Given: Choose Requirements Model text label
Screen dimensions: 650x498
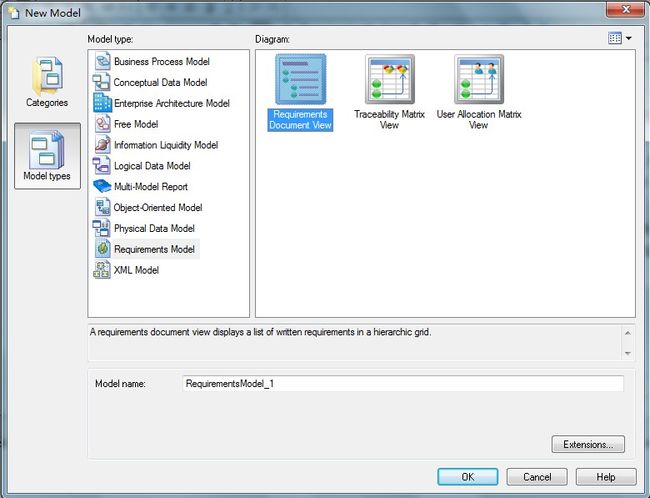Looking at the screenshot, I should pyautogui.click(x=154, y=249).
